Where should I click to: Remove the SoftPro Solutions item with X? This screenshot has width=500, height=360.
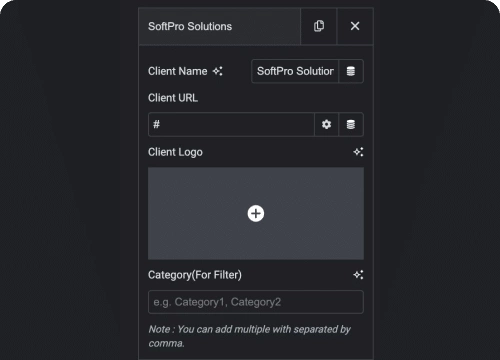point(355,26)
